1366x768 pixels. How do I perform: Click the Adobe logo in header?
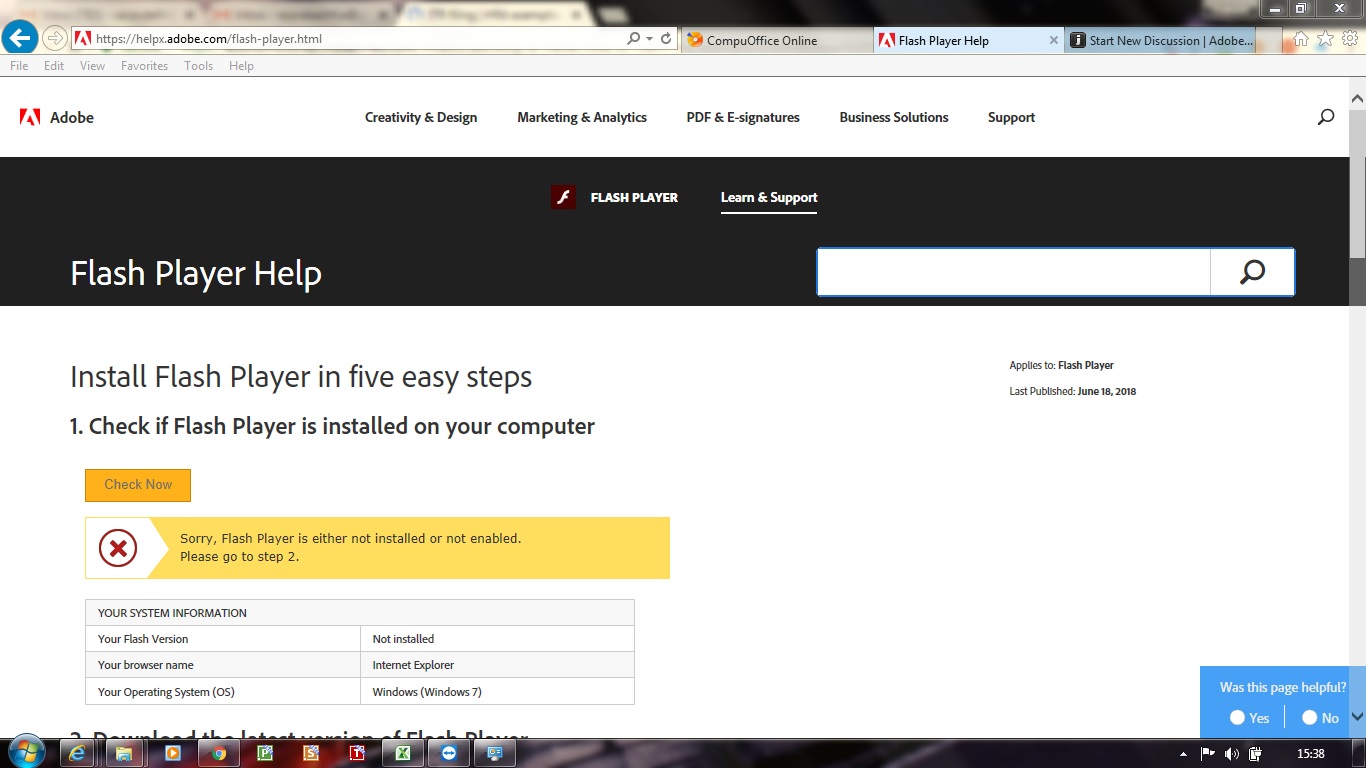pyautogui.click(x=57, y=117)
